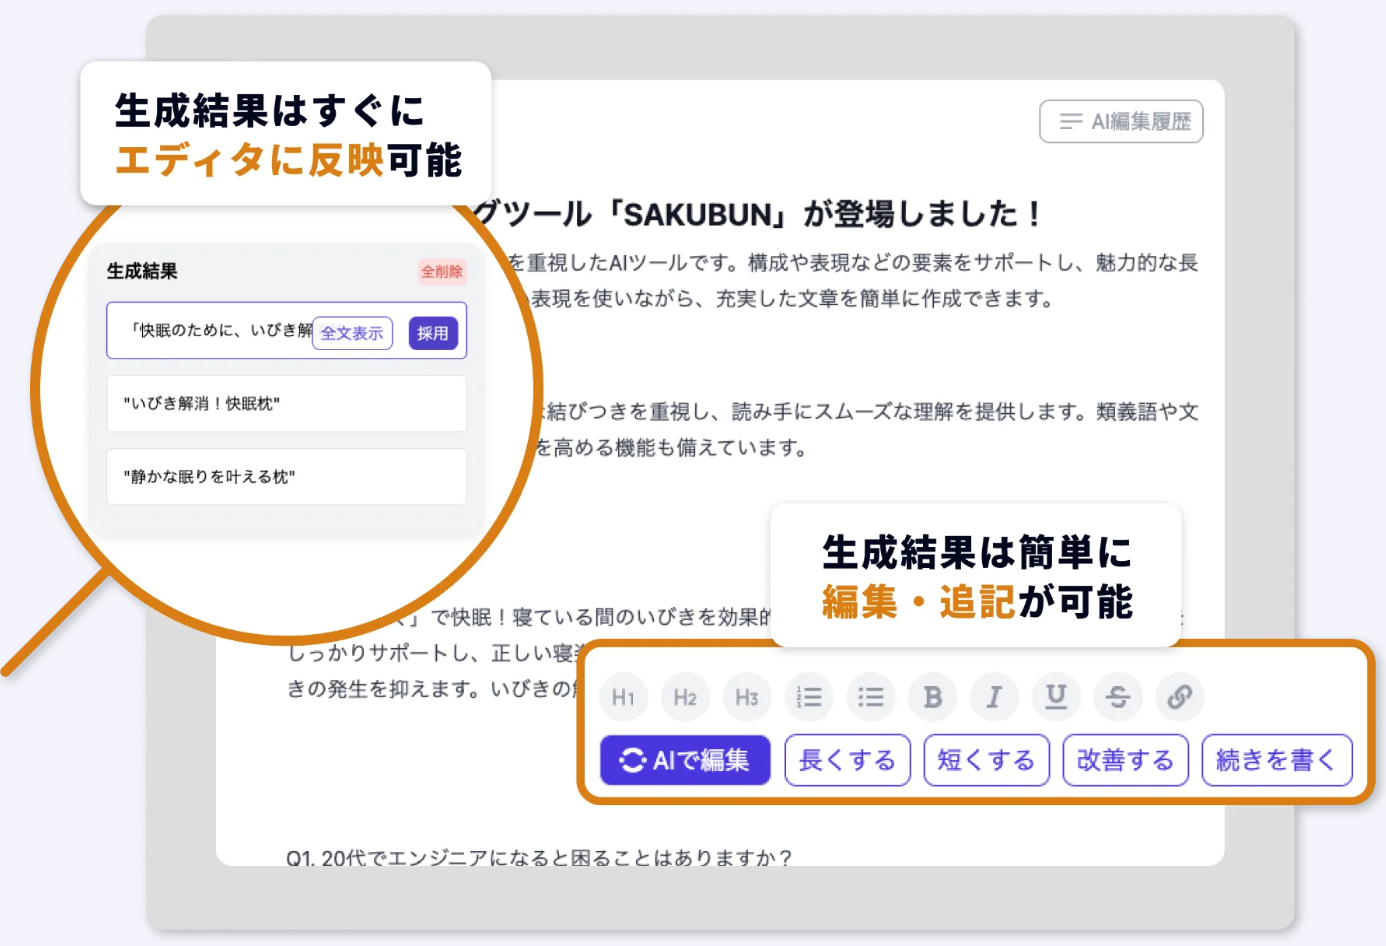This screenshot has height=946, width=1386.
Task: Toggle italic formatting
Action: pos(994,697)
